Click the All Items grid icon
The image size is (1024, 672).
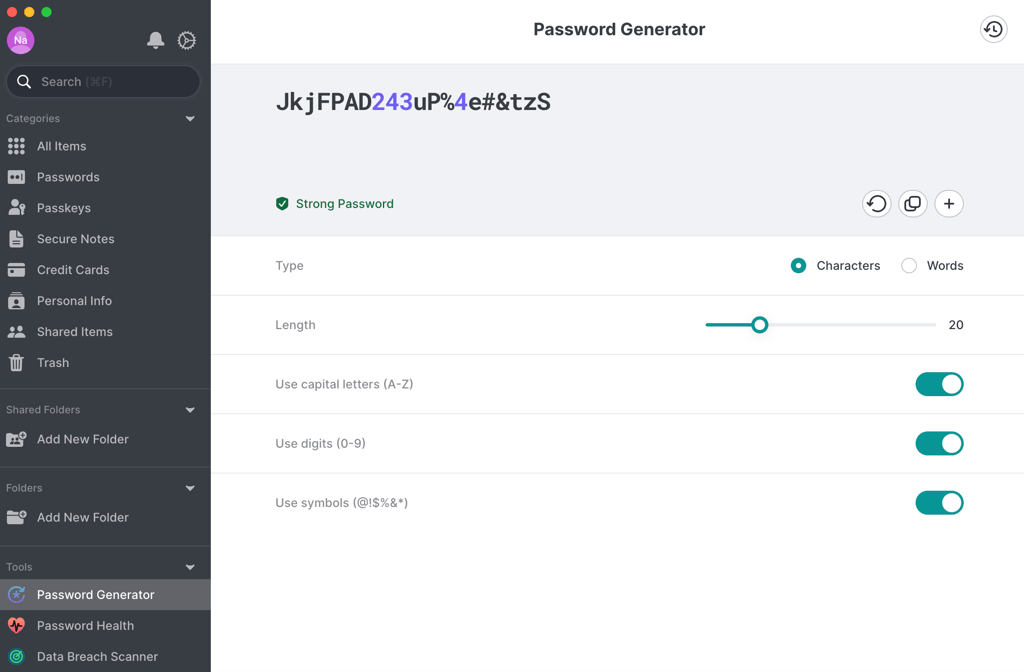coord(16,146)
